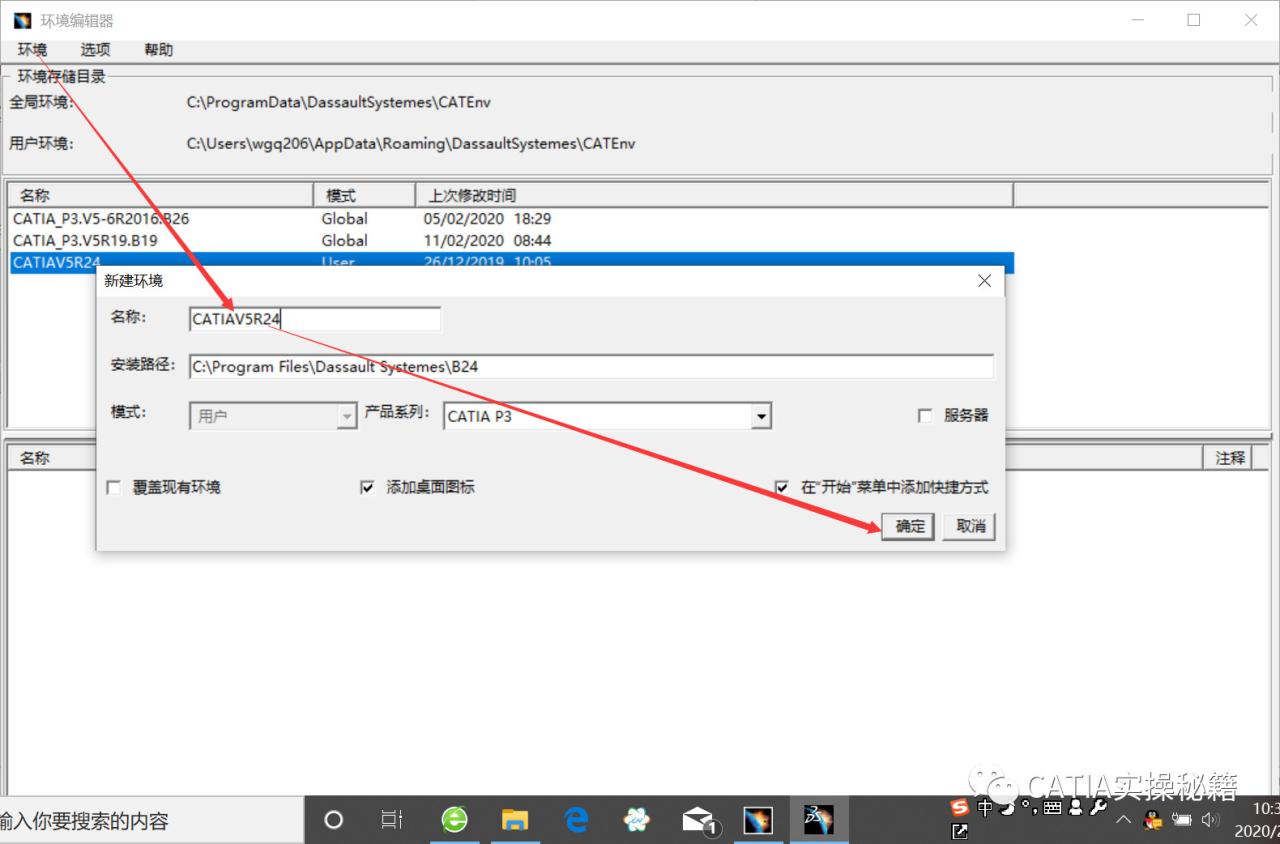Screen dimensions: 1280x844
Task: Click the 安装路径 input field
Action: pos(590,367)
